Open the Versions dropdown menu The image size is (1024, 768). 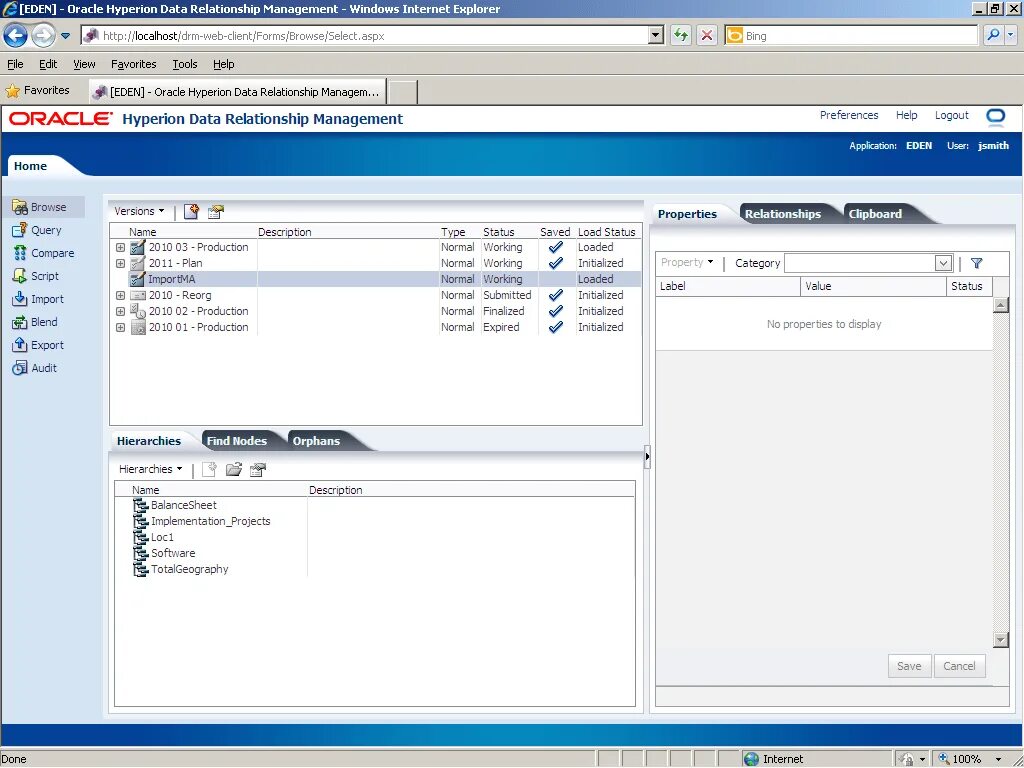point(139,211)
